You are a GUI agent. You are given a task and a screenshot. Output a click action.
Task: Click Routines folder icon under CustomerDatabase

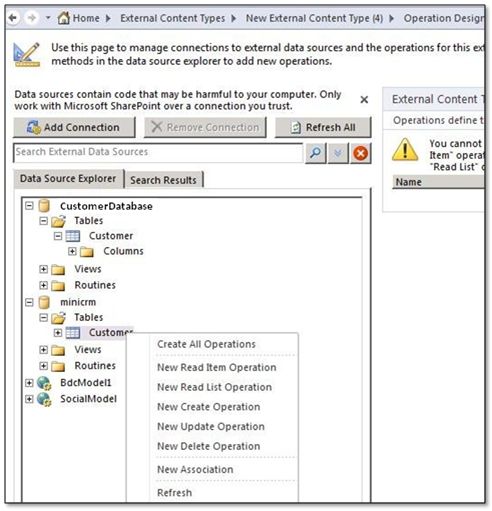click(x=58, y=286)
